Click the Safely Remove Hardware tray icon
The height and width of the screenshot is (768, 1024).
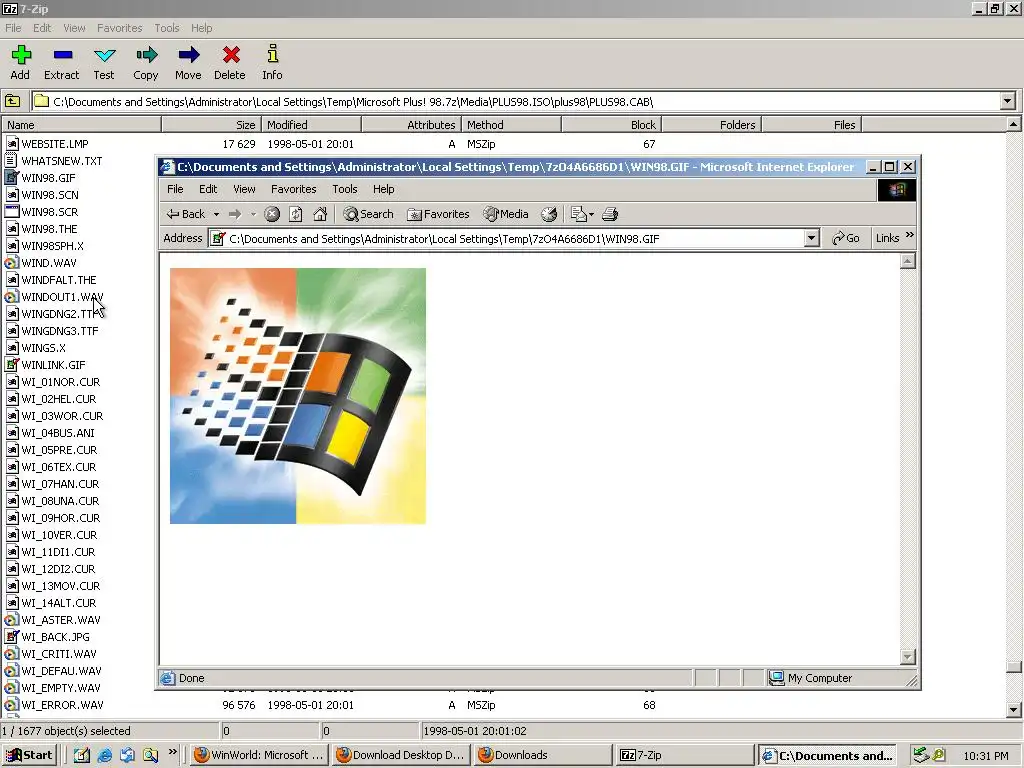click(x=921, y=755)
